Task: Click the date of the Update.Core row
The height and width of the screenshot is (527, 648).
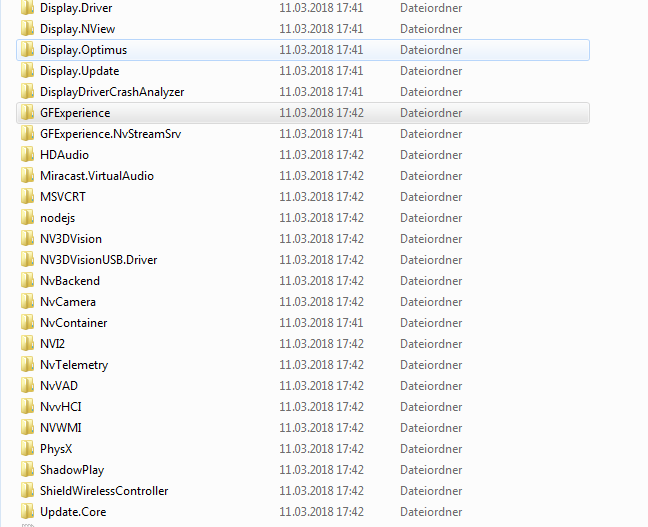Action: click(x=322, y=512)
